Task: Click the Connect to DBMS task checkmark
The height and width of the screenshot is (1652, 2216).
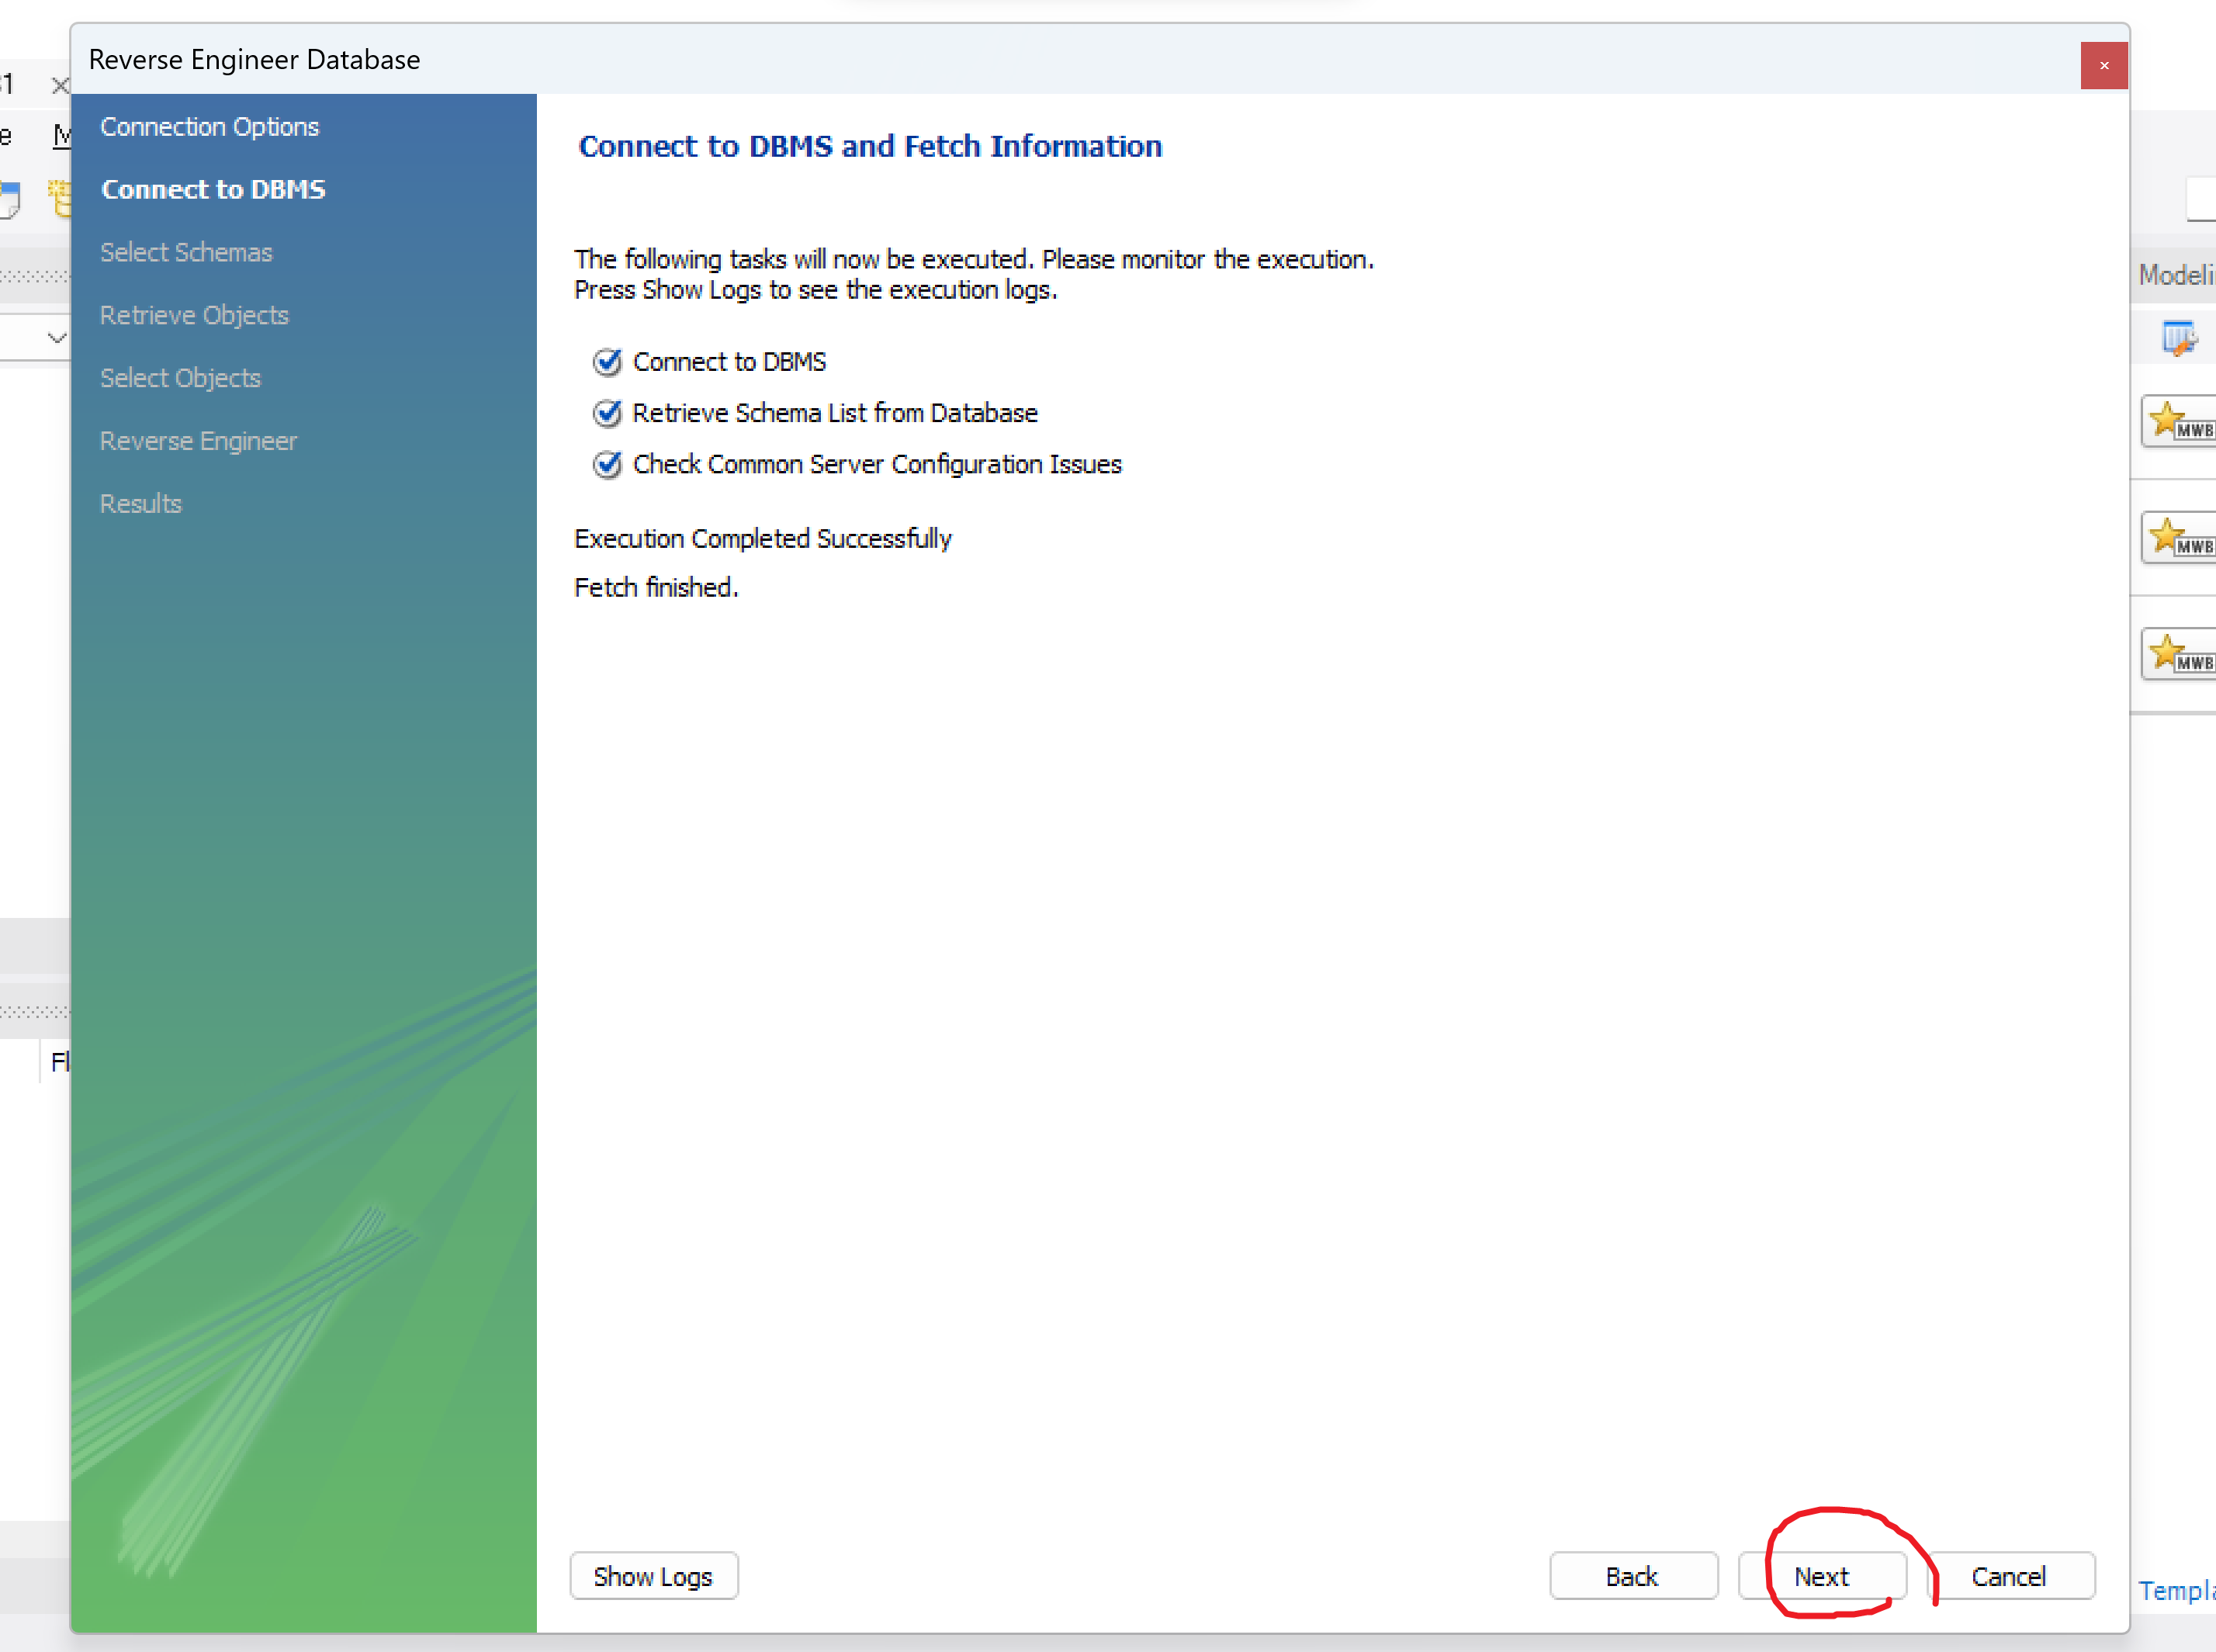Action: [607, 362]
